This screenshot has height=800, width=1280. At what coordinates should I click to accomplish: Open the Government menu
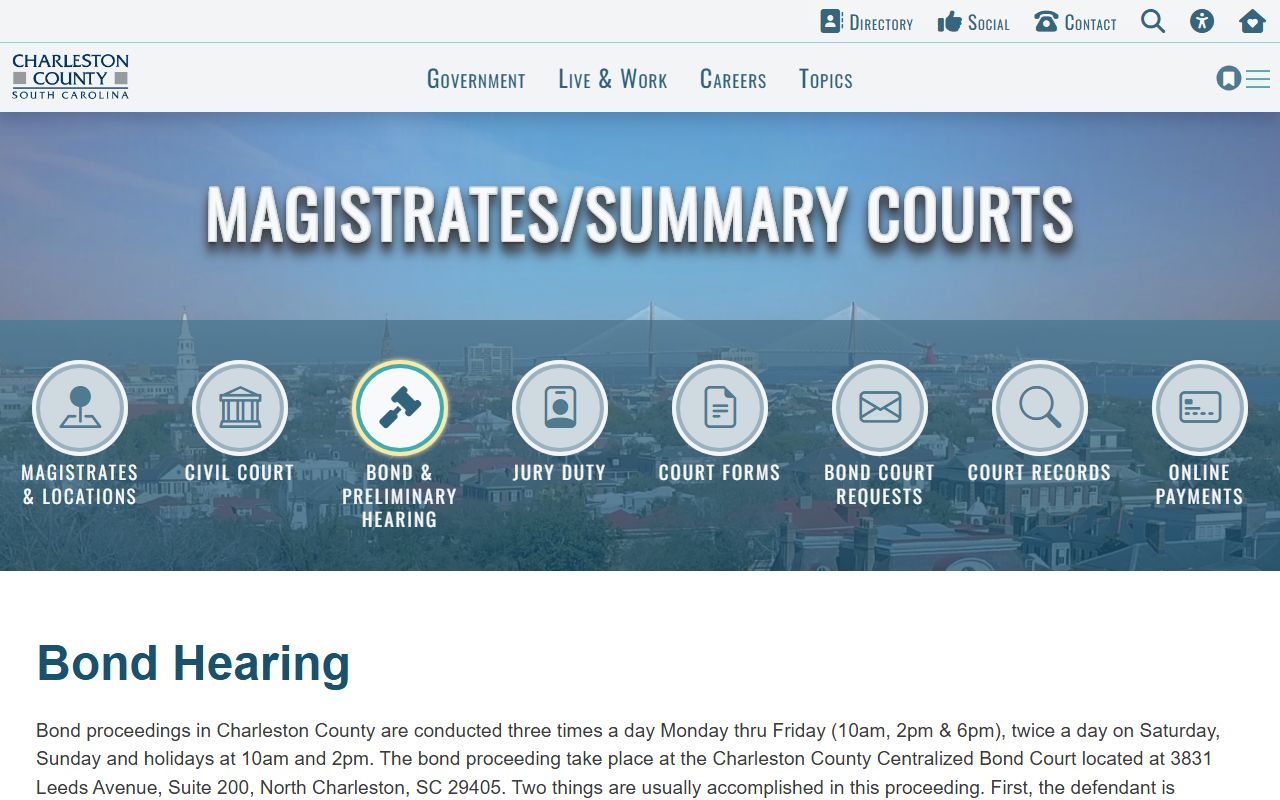tap(476, 80)
